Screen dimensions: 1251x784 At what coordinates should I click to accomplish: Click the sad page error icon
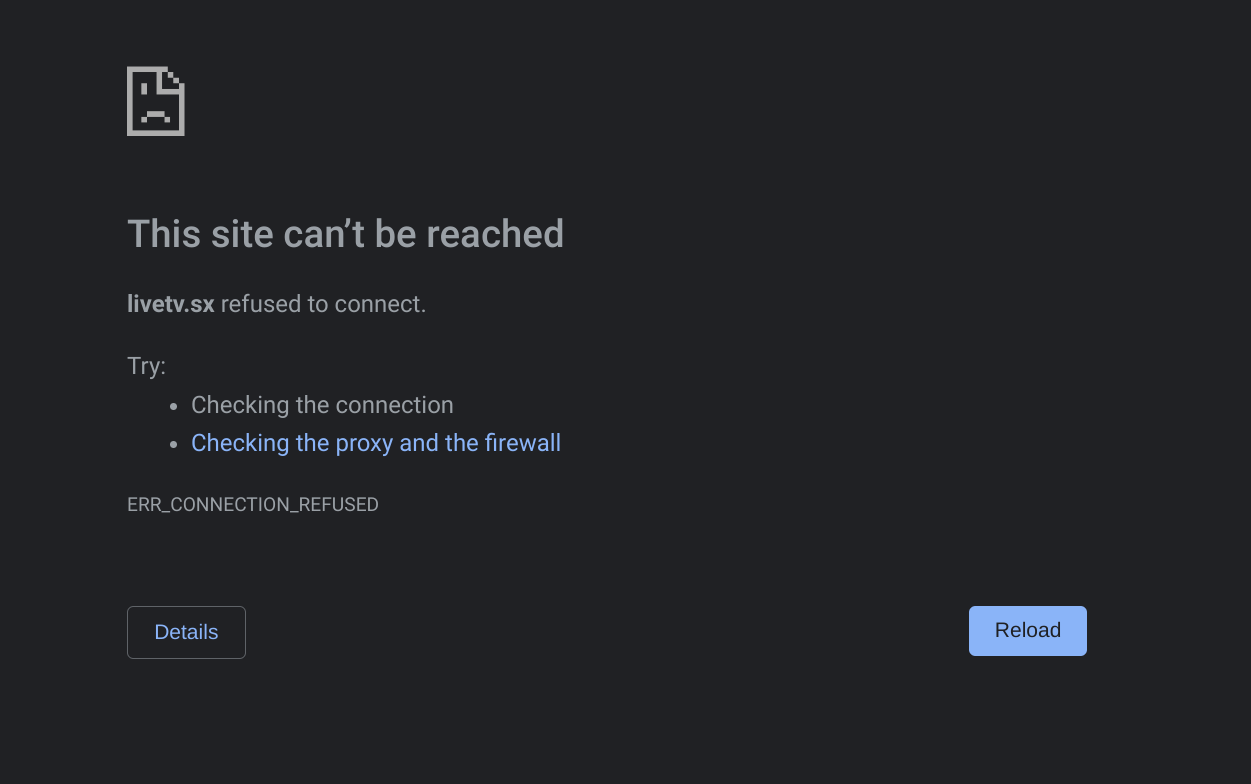pos(155,101)
